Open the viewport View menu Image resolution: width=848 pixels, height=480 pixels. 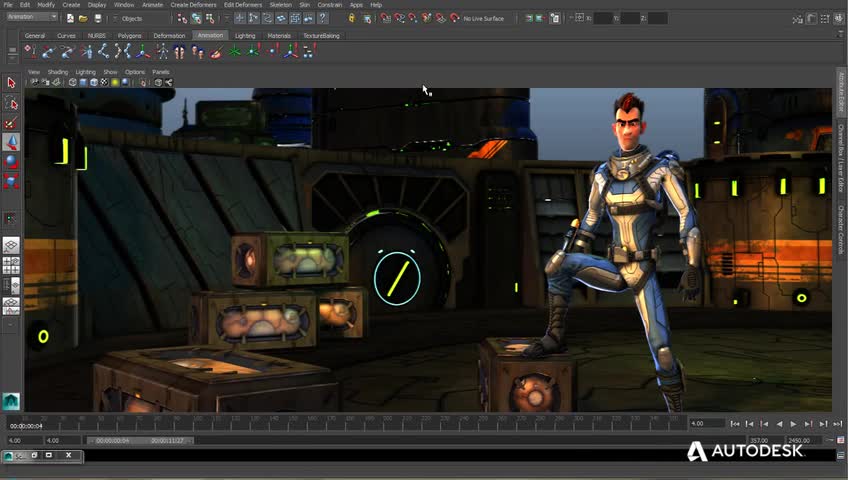[x=34, y=72]
